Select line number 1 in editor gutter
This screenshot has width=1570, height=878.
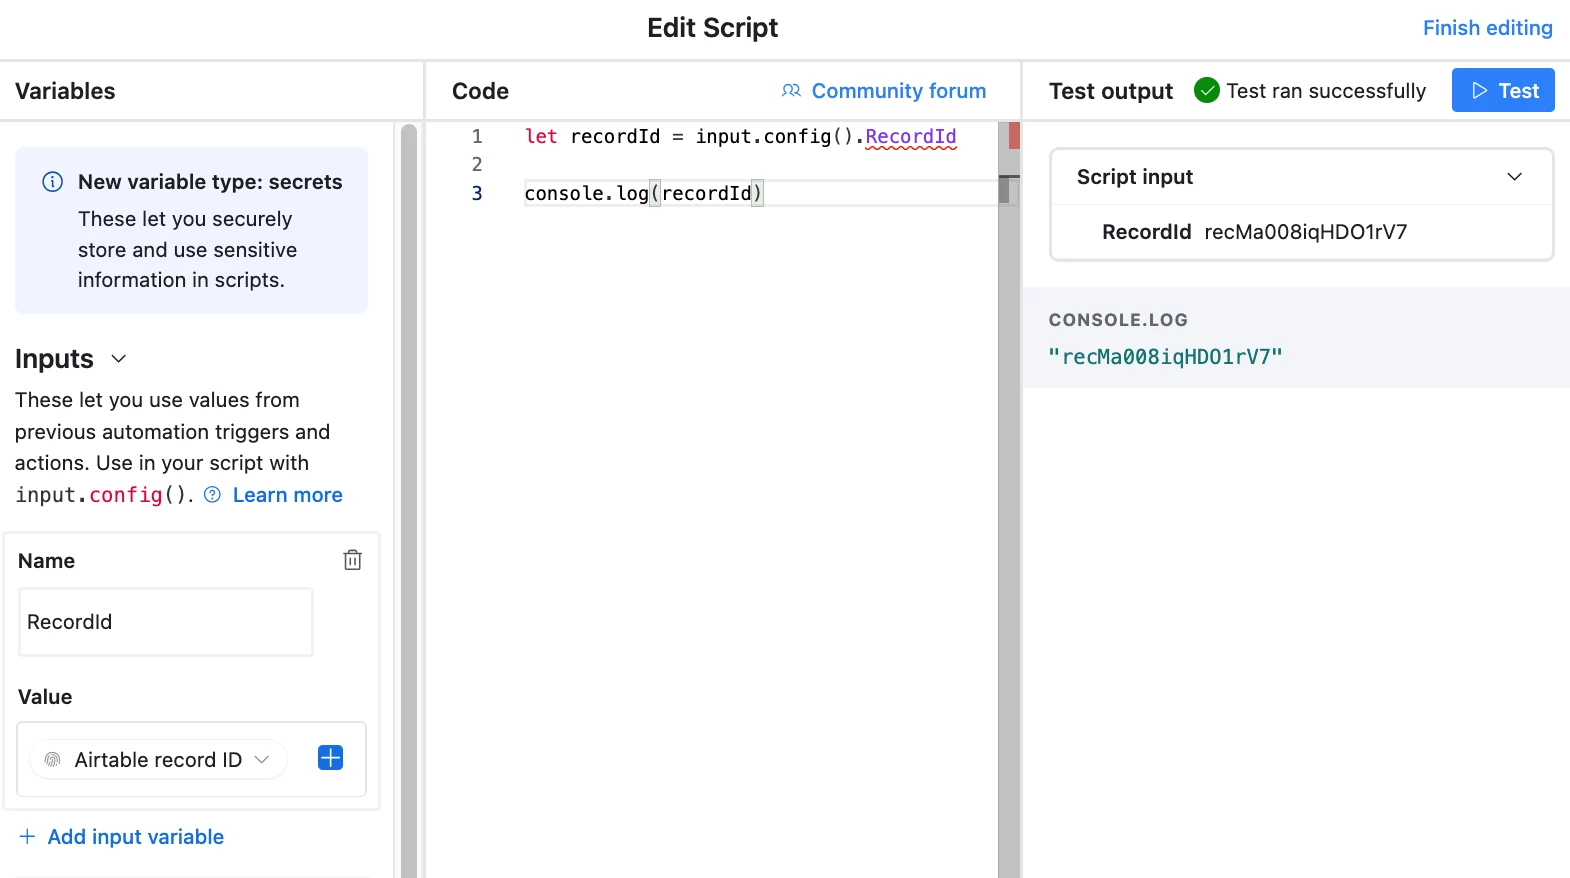pyautogui.click(x=477, y=136)
